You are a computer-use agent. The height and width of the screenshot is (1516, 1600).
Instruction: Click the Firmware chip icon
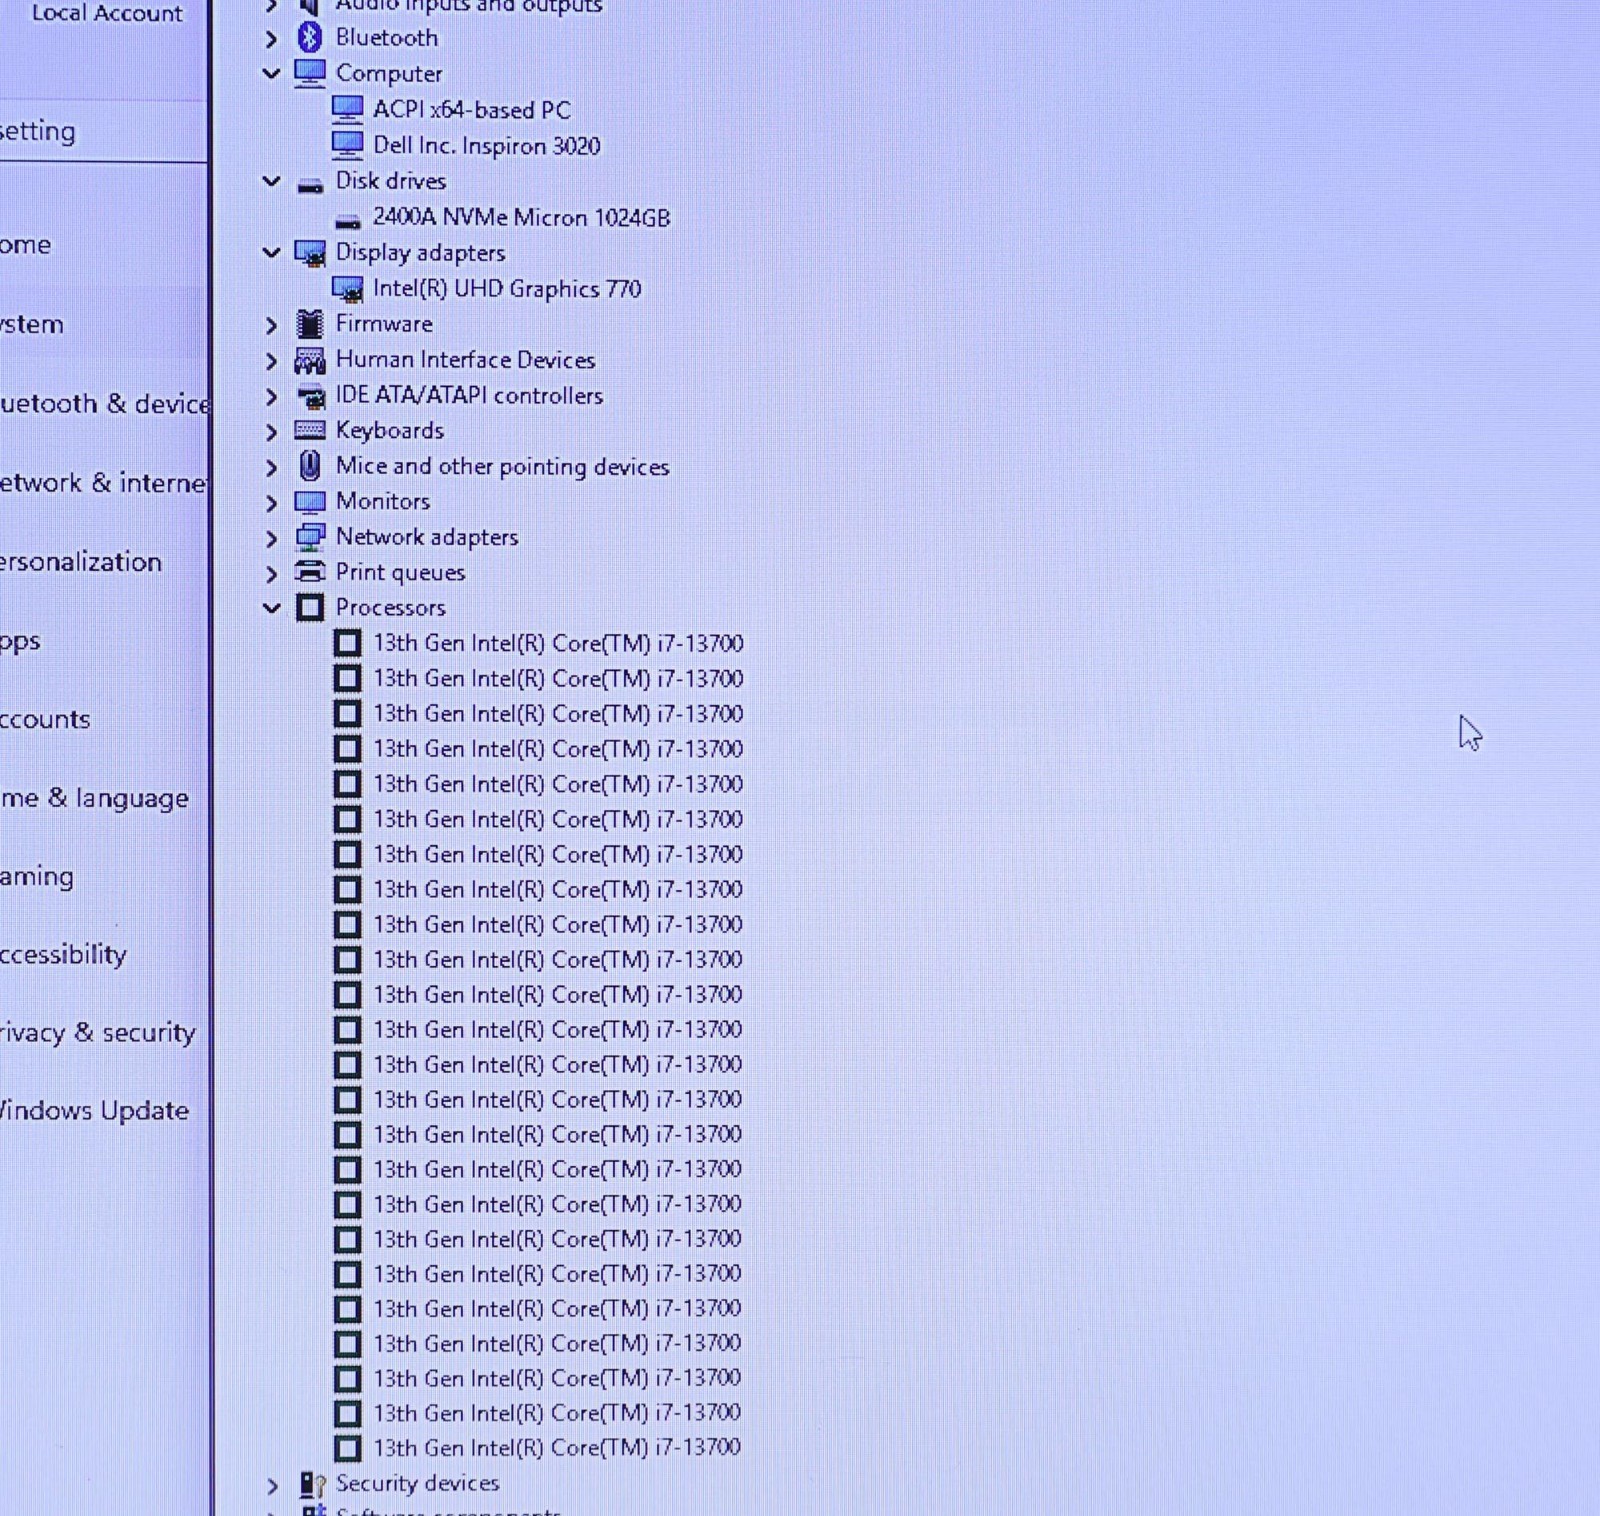click(310, 324)
